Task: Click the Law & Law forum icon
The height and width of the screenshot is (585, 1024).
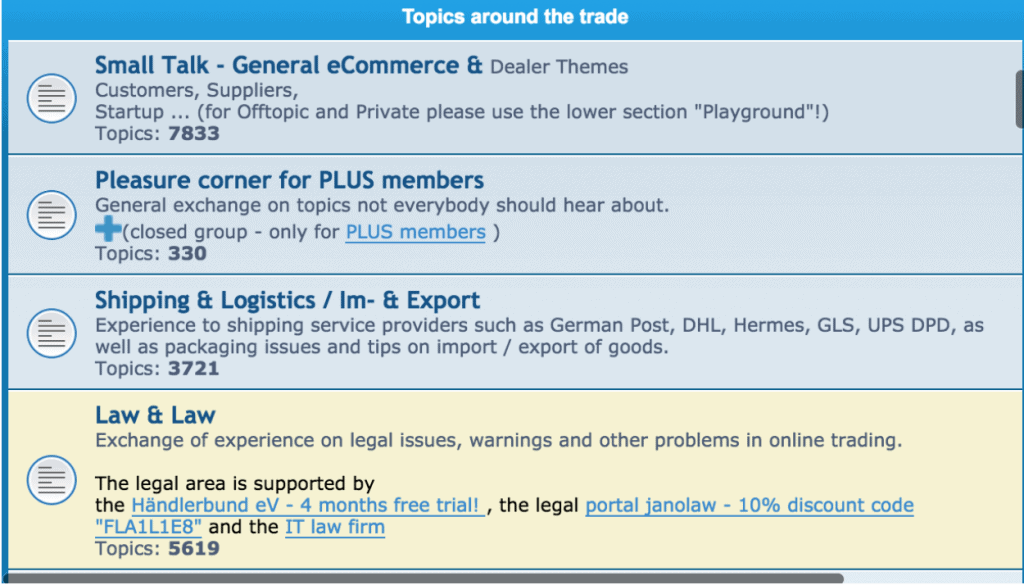Action: tap(52, 478)
